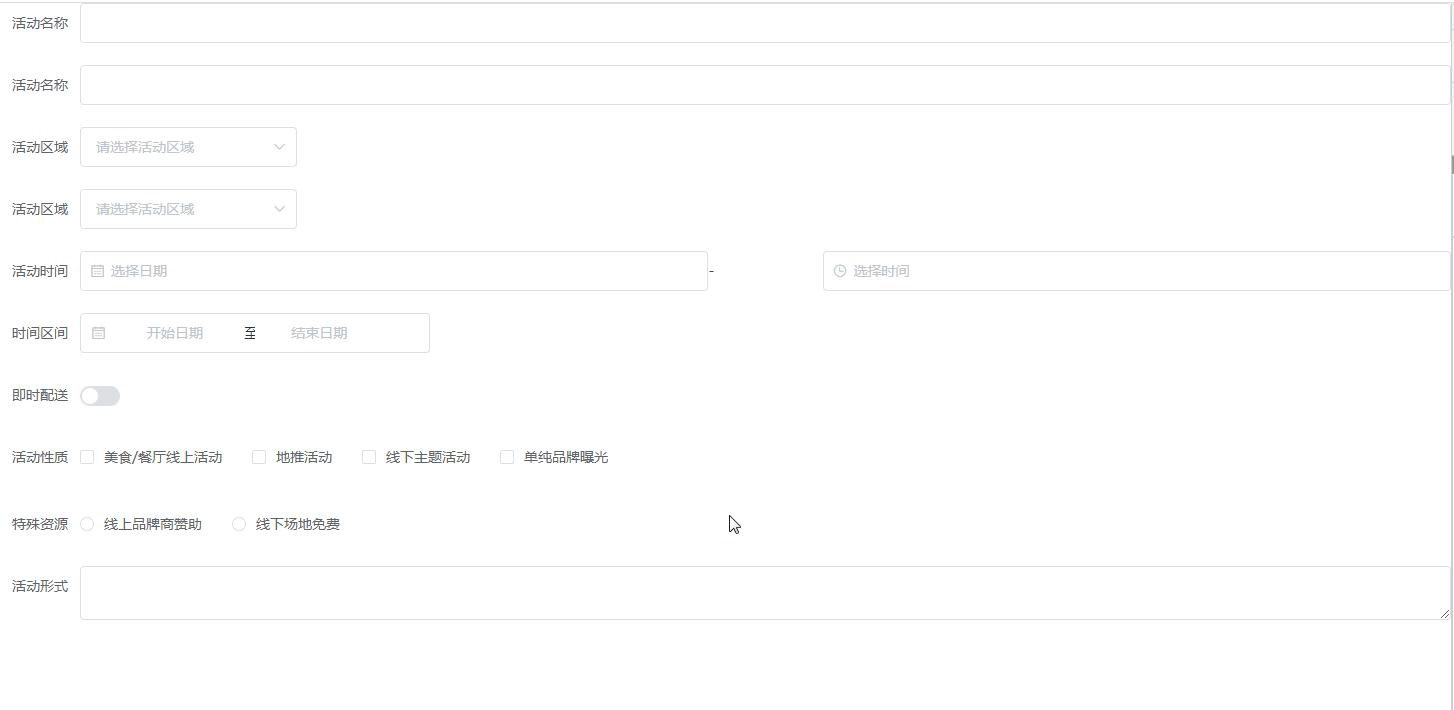Check 美食/餐厅线上活动 checkbox
This screenshot has width=1454, height=710.
point(87,457)
